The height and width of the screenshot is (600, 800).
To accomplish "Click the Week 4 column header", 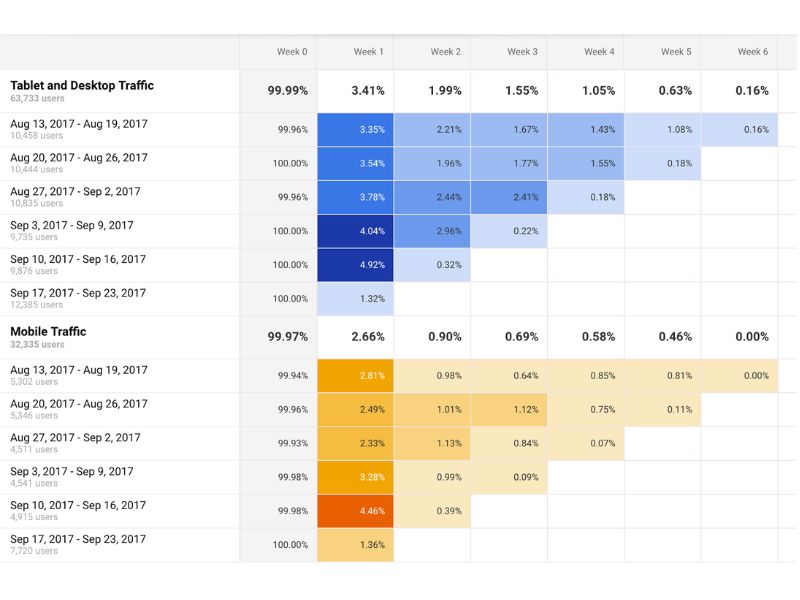I will [x=599, y=52].
